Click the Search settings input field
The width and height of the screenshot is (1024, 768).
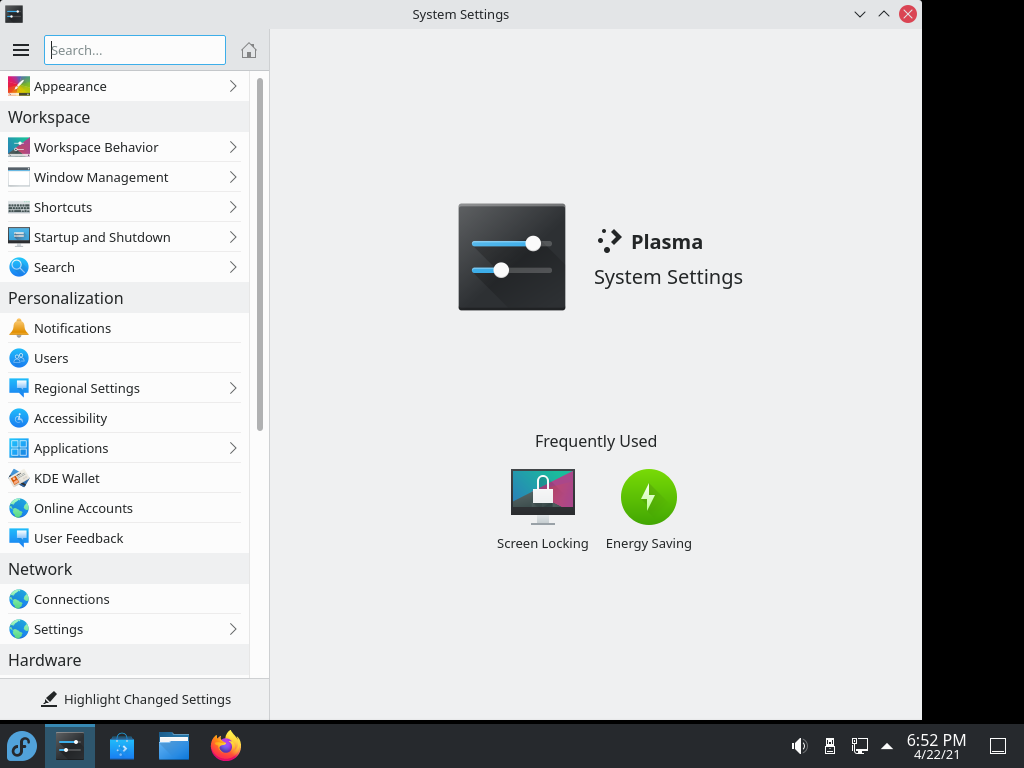tap(135, 50)
